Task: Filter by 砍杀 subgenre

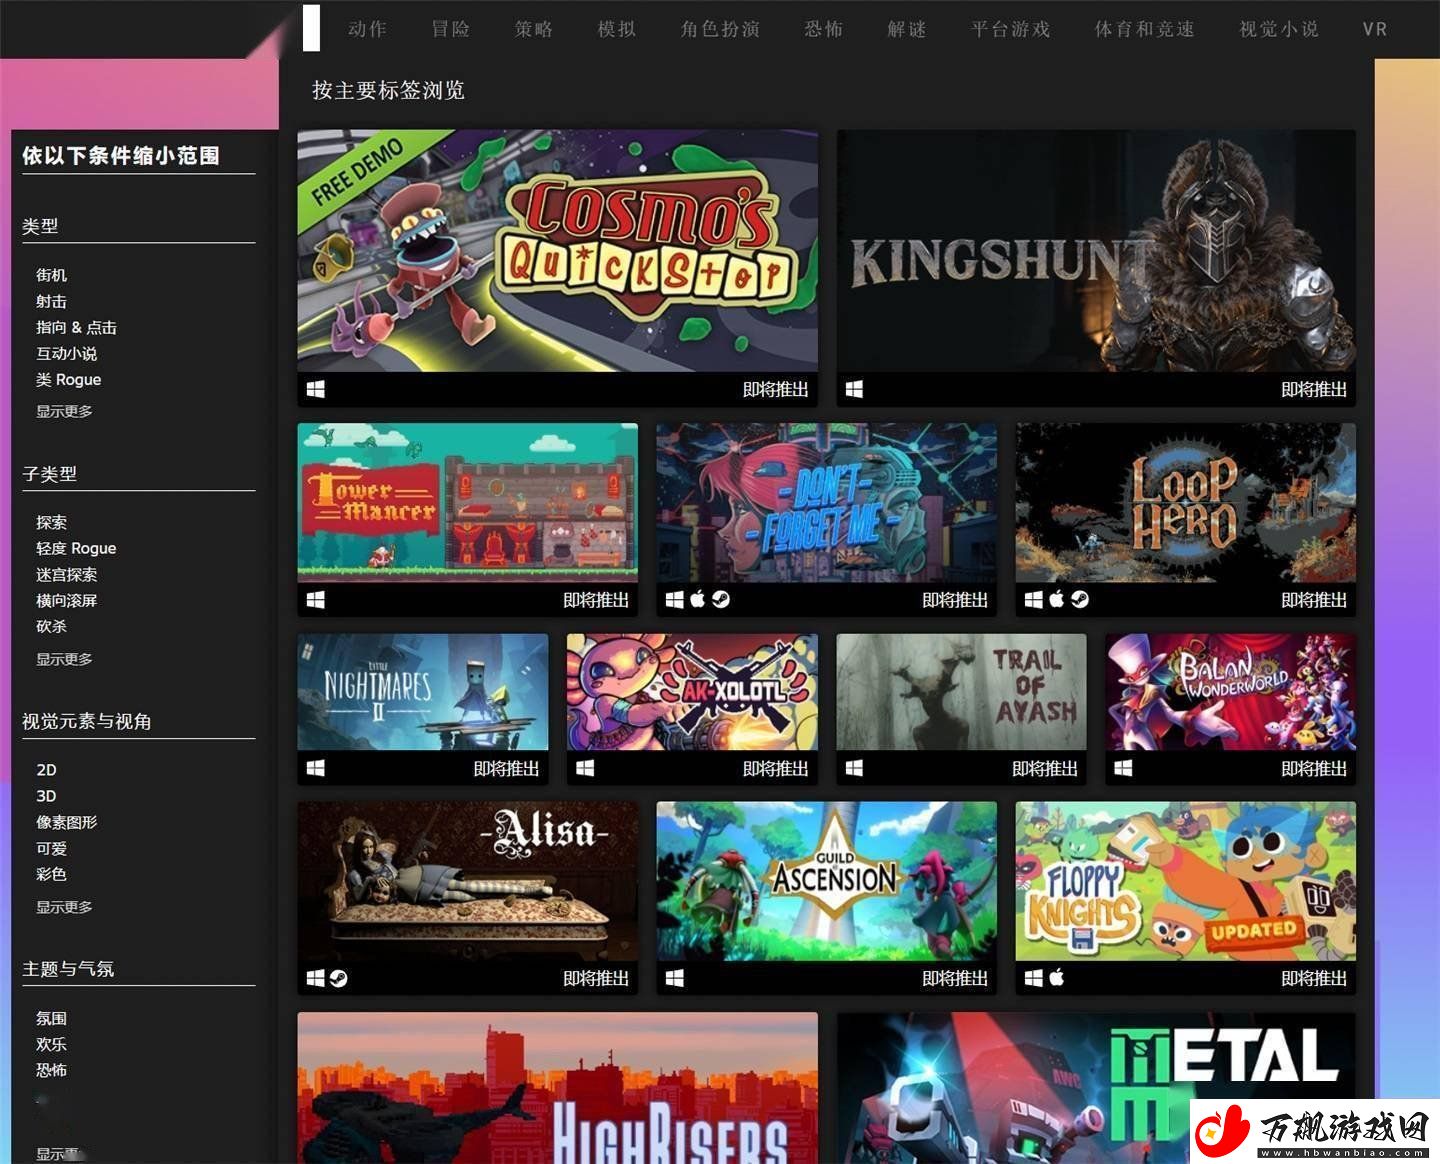Action: tap(52, 626)
